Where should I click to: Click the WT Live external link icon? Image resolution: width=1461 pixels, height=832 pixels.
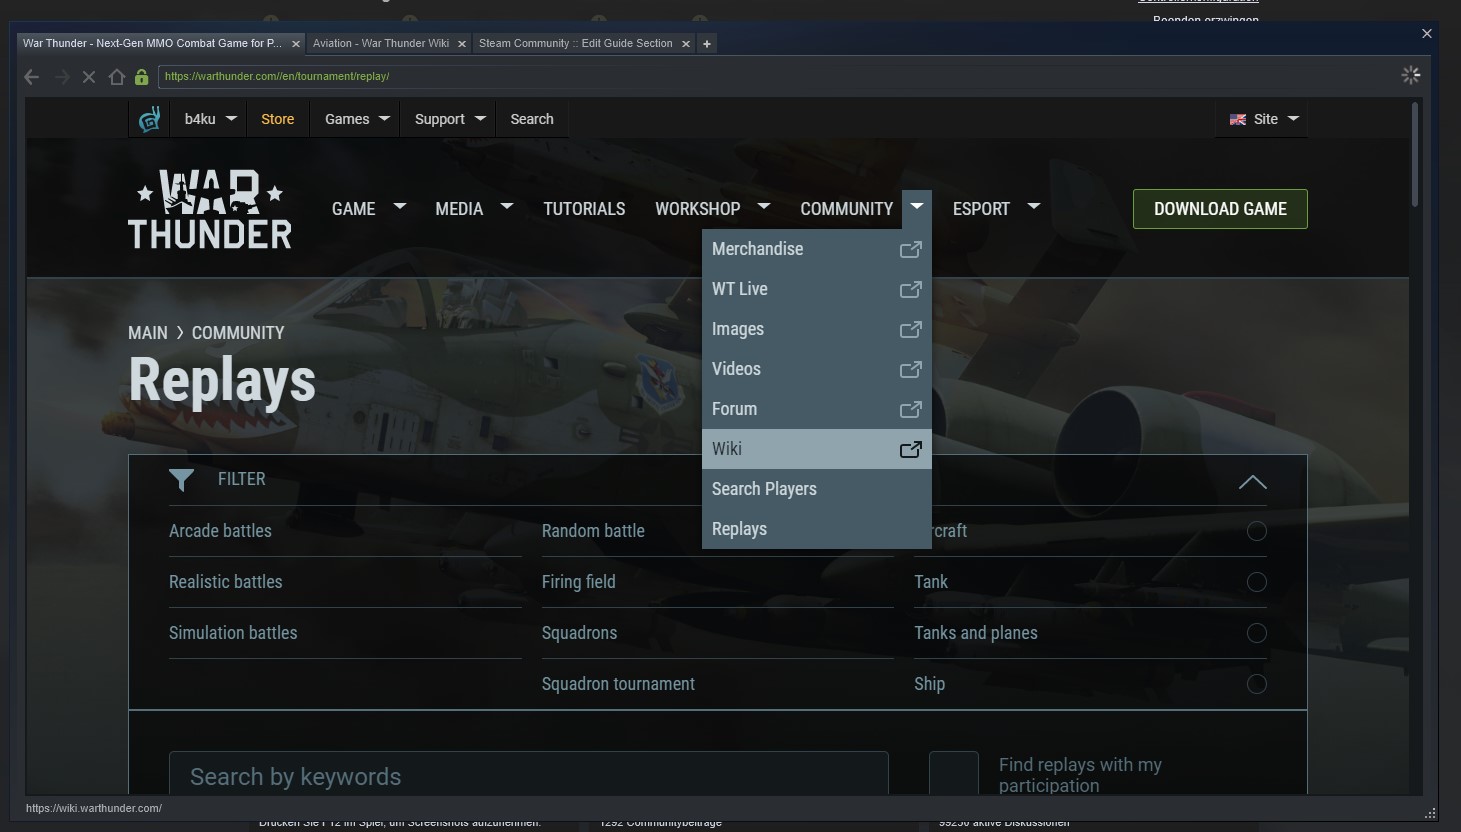(x=910, y=289)
